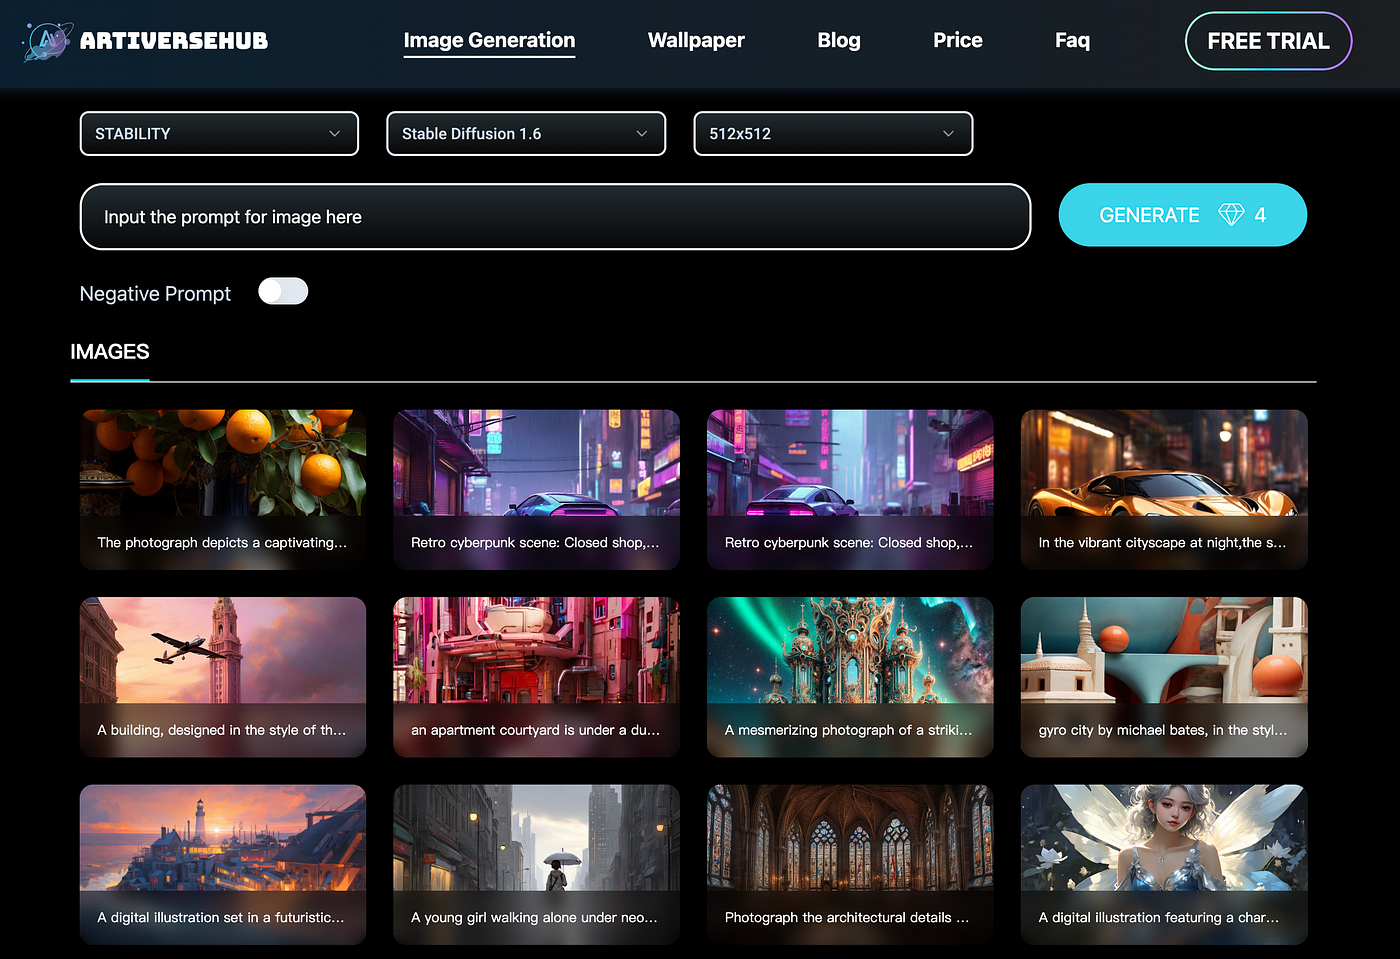The width and height of the screenshot is (1400, 959).
Task: Click the ArtiverseHub planet logo icon
Action: coord(47,41)
